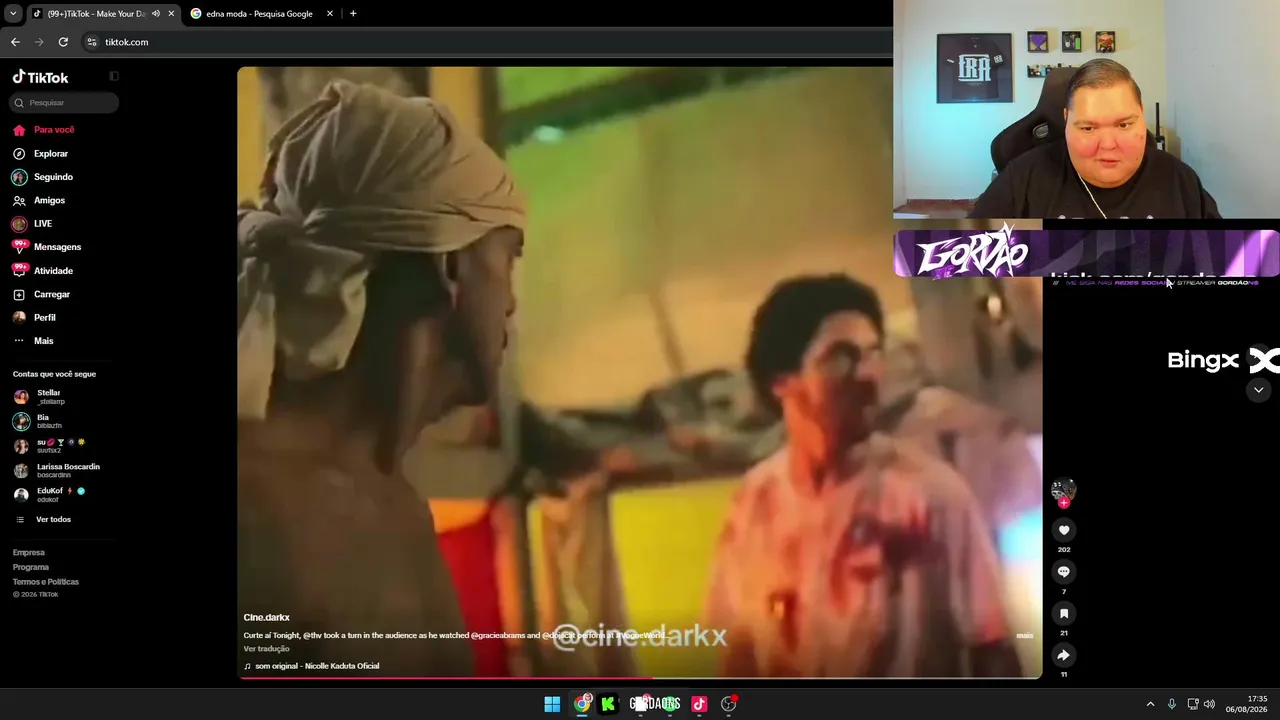This screenshot has height=720, width=1280.
Task: Seek along the video progress bar
Action: (640, 677)
